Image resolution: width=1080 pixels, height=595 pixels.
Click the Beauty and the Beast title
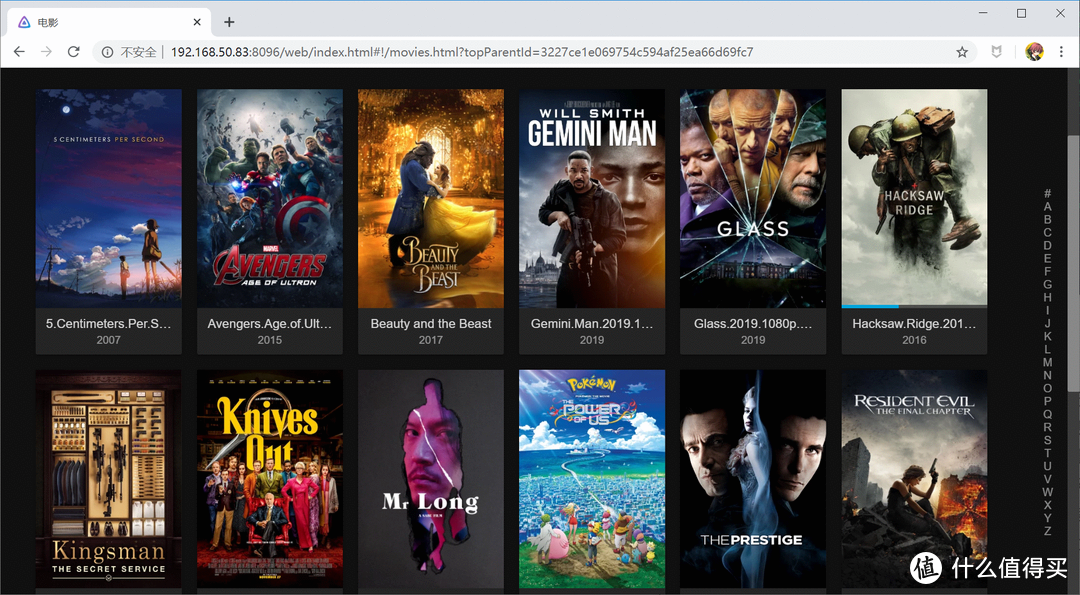pos(431,324)
